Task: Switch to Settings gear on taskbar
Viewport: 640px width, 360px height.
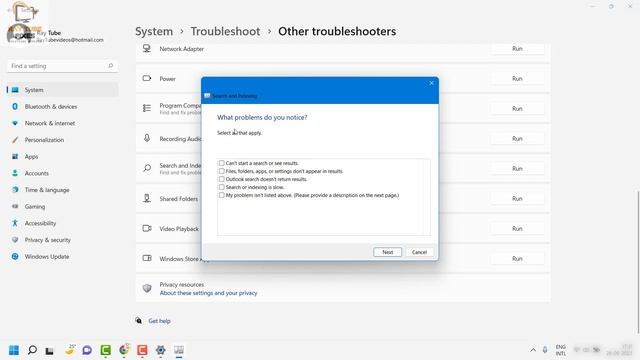Action: [160, 350]
